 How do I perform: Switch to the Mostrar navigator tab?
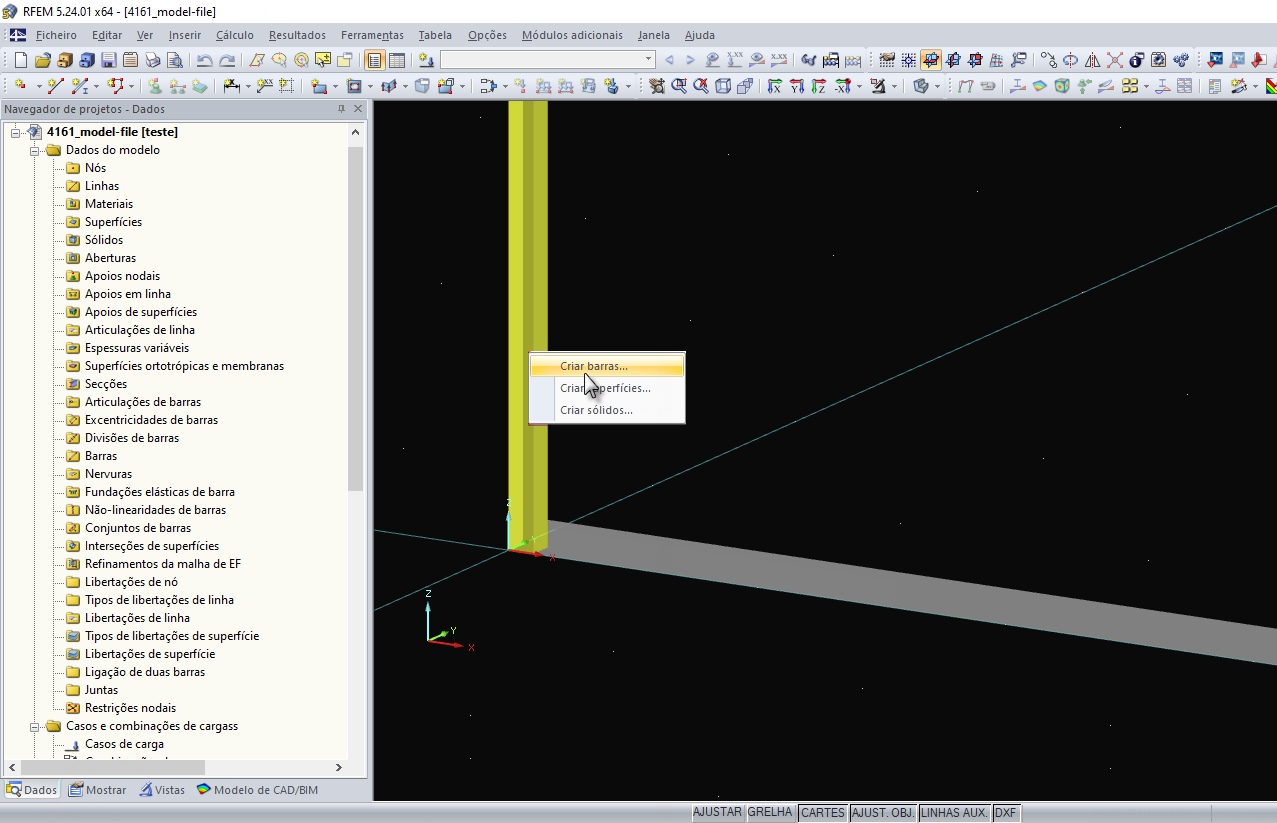(x=98, y=790)
